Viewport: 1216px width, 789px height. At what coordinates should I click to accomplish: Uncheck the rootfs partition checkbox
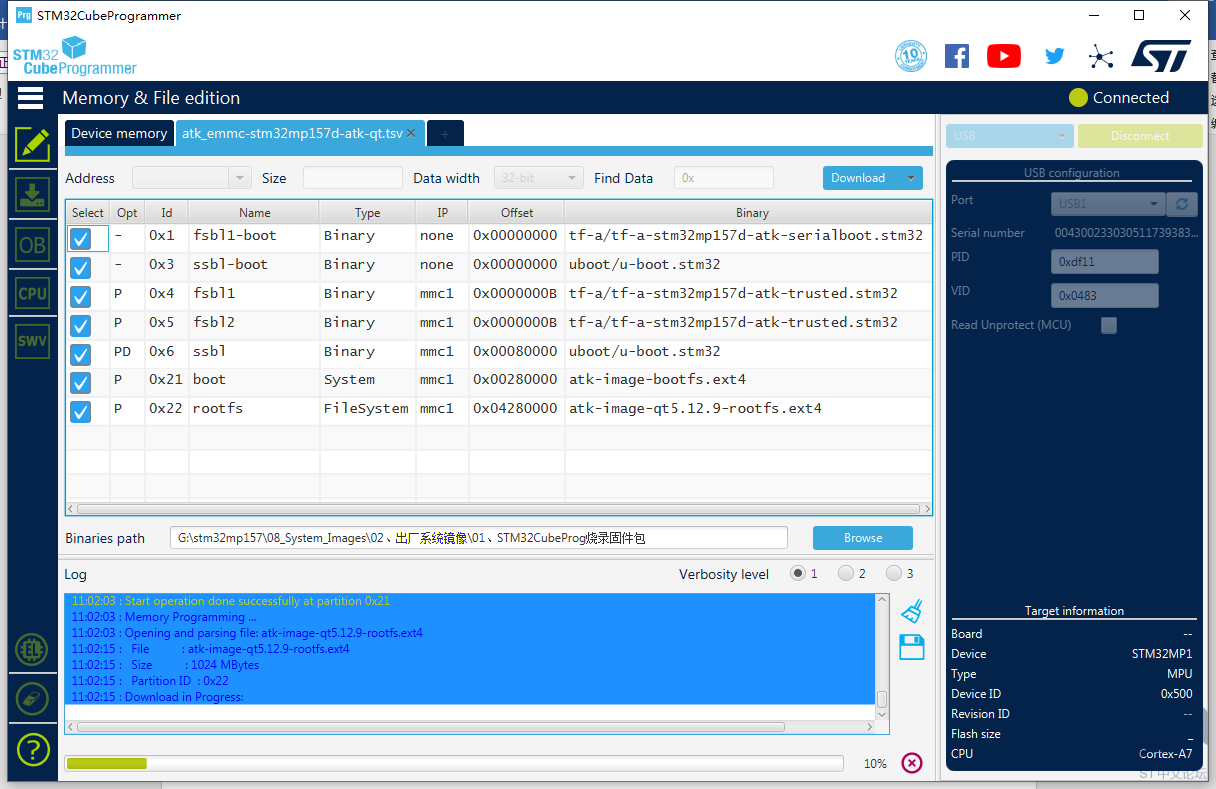coord(80,411)
